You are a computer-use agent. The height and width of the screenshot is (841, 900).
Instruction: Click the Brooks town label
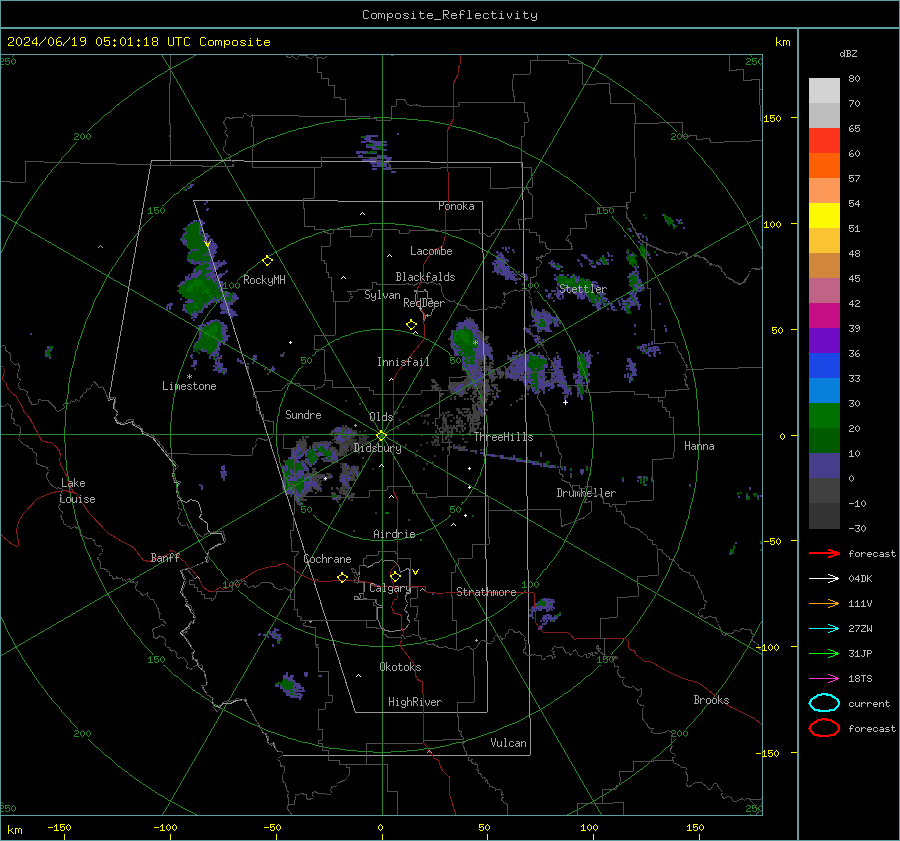(x=711, y=700)
